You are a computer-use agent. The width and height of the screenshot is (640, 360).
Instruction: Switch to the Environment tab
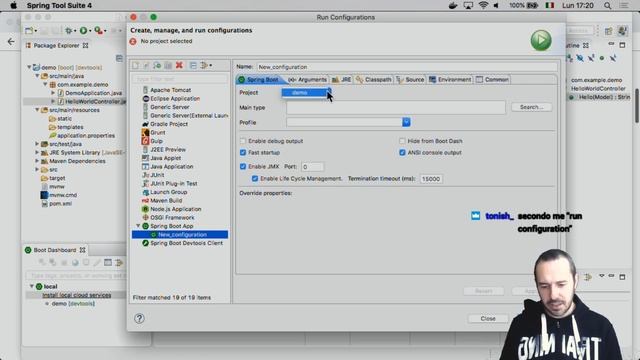tap(450, 80)
